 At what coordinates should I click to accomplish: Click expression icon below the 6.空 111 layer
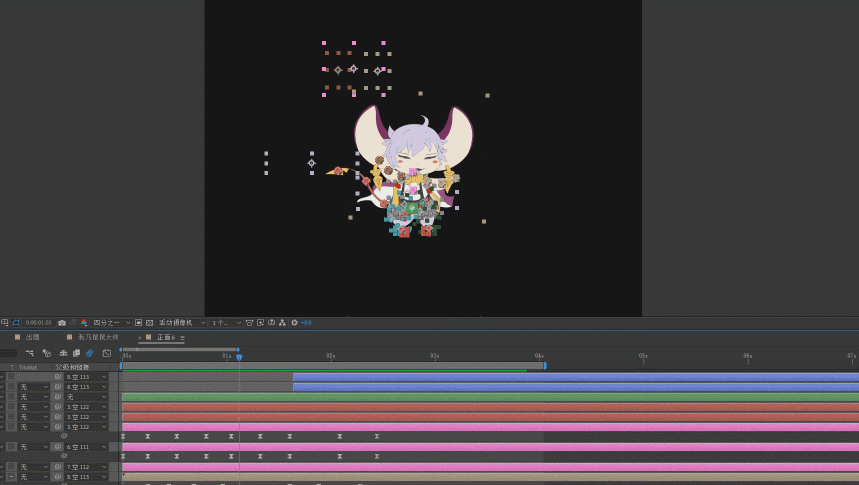[64, 456]
